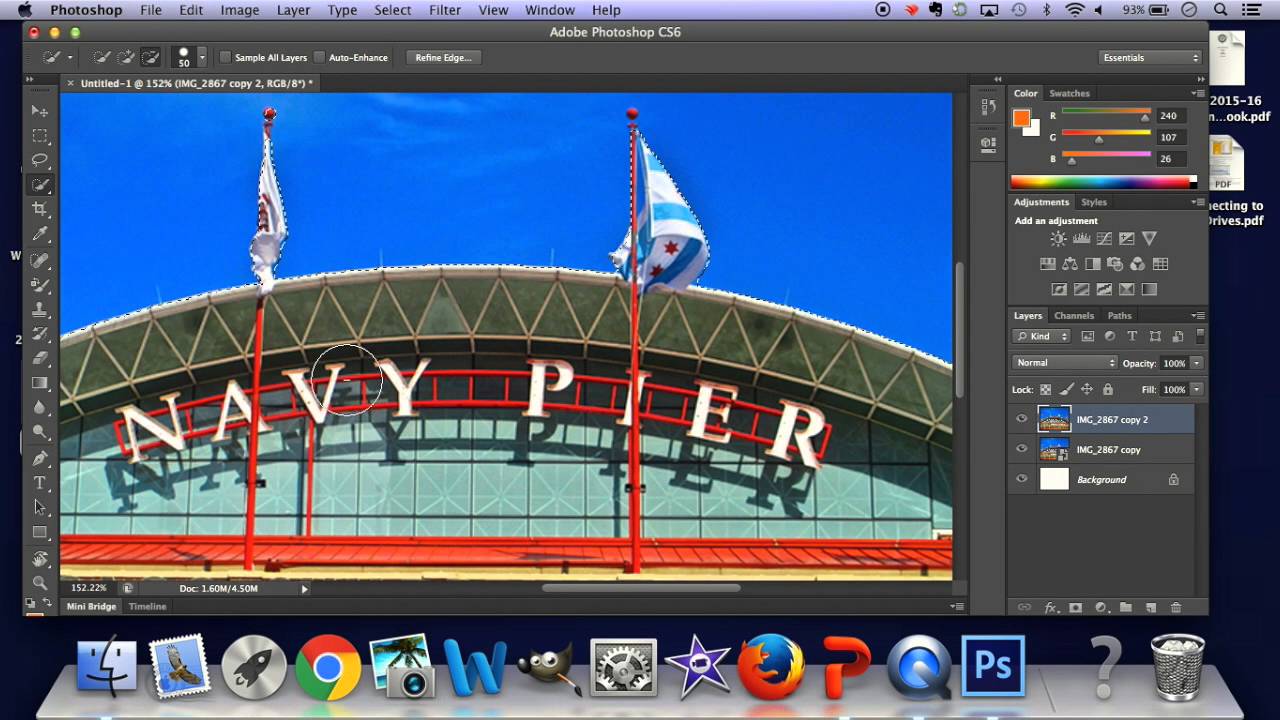The image size is (1280, 720).
Task: Open the Image menu
Action: [x=240, y=10]
